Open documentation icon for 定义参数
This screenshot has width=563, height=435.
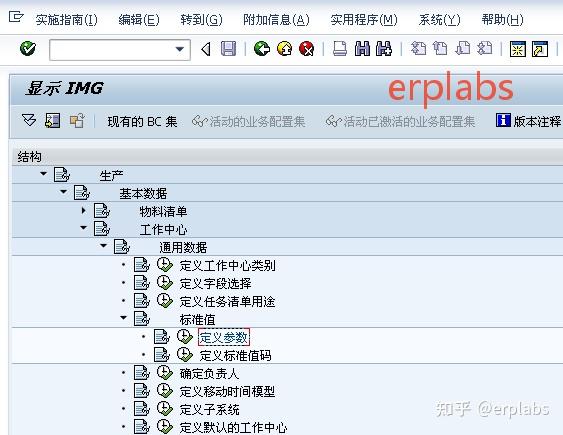point(162,337)
